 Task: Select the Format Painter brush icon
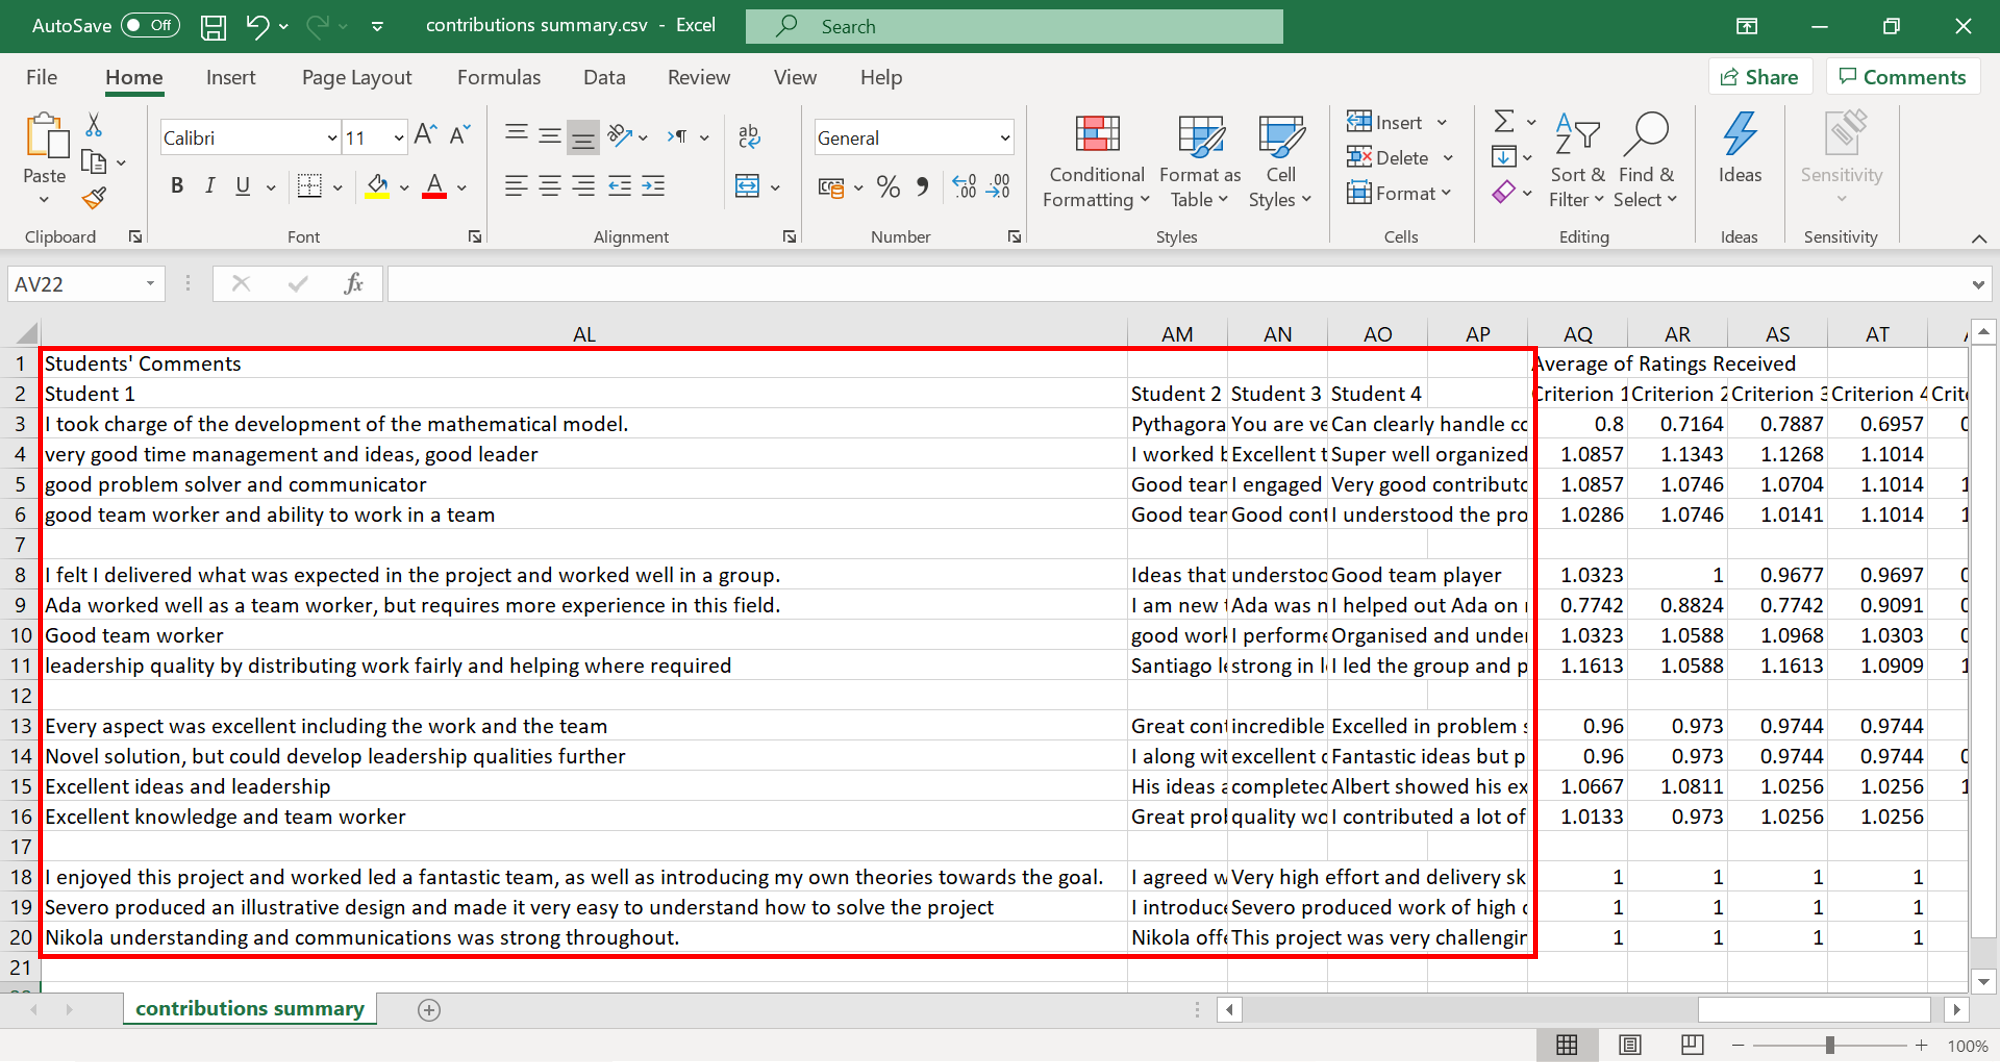[x=94, y=198]
